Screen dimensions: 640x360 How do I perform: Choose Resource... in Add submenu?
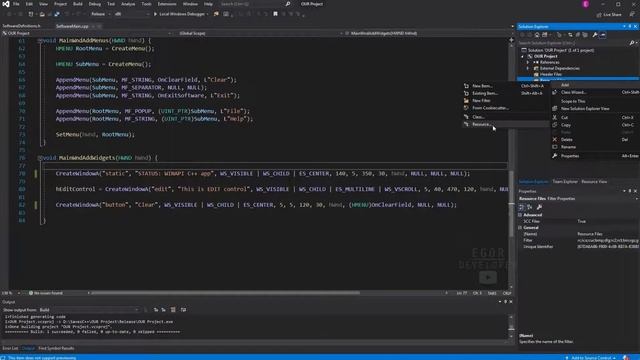click(505, 124)
